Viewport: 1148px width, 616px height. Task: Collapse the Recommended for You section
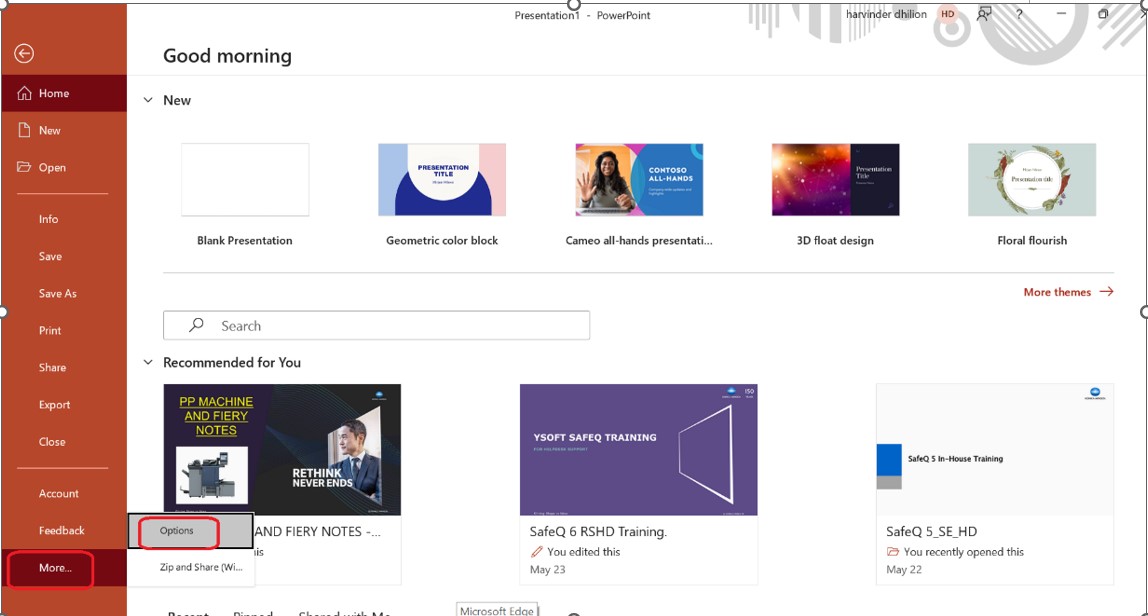coord(148,362)
